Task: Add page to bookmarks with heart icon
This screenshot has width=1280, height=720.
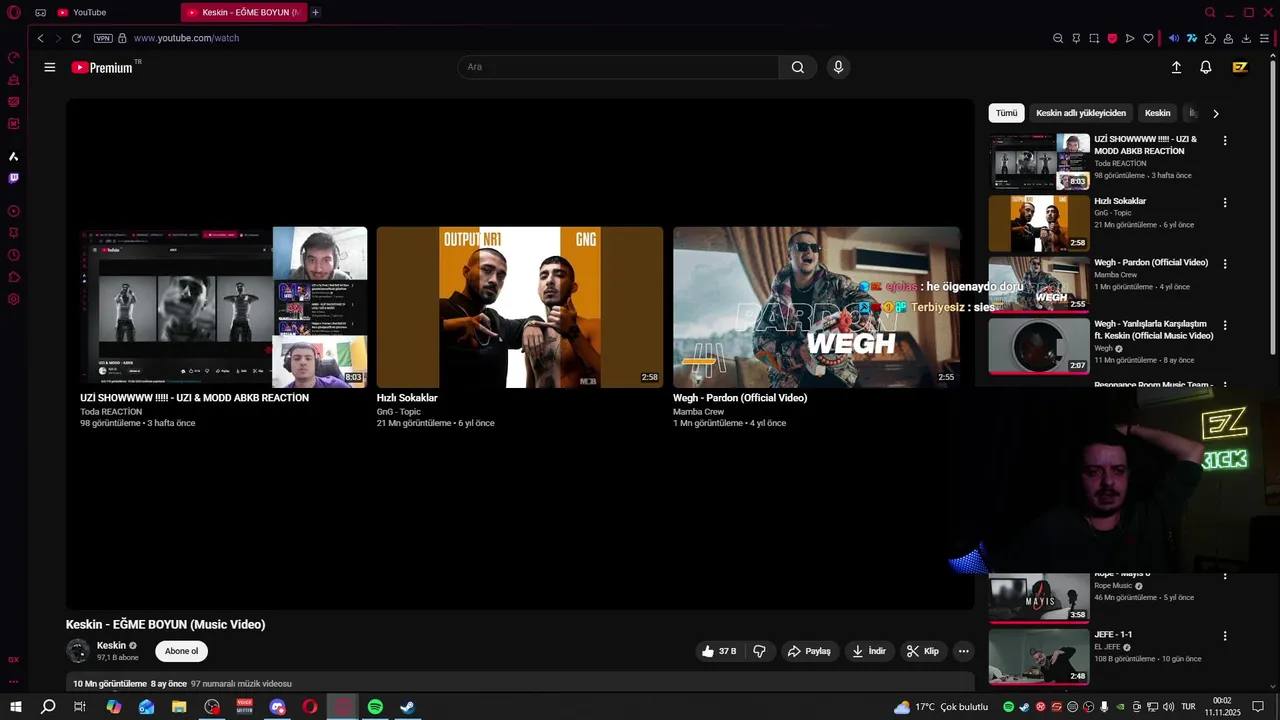Action: [1148, 38]
